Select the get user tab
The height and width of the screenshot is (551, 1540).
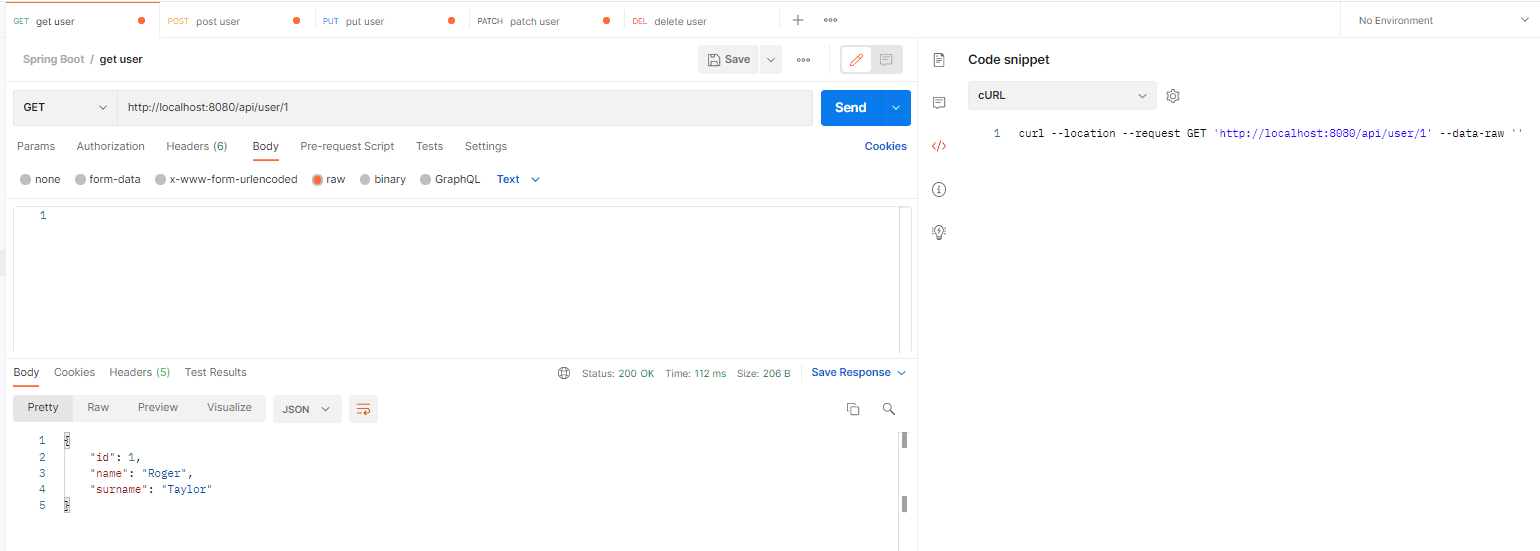pyautogui.click(x=80, y=21)
